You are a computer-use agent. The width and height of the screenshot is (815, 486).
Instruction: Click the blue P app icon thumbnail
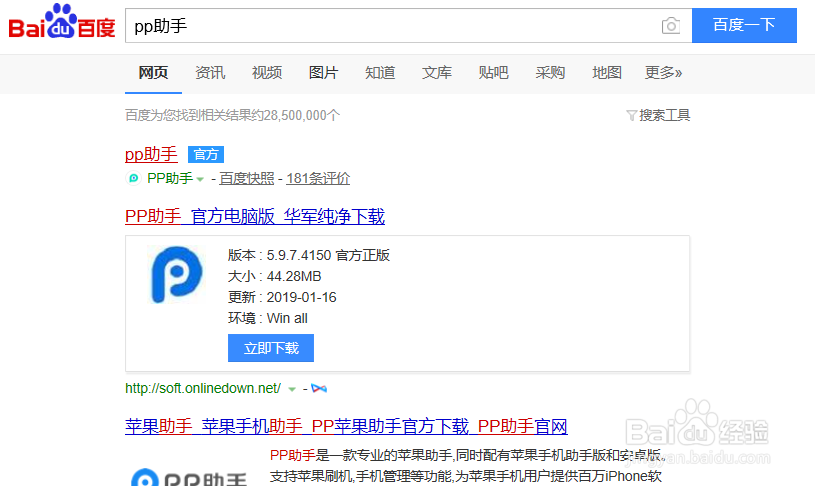[x=177, y=274]
